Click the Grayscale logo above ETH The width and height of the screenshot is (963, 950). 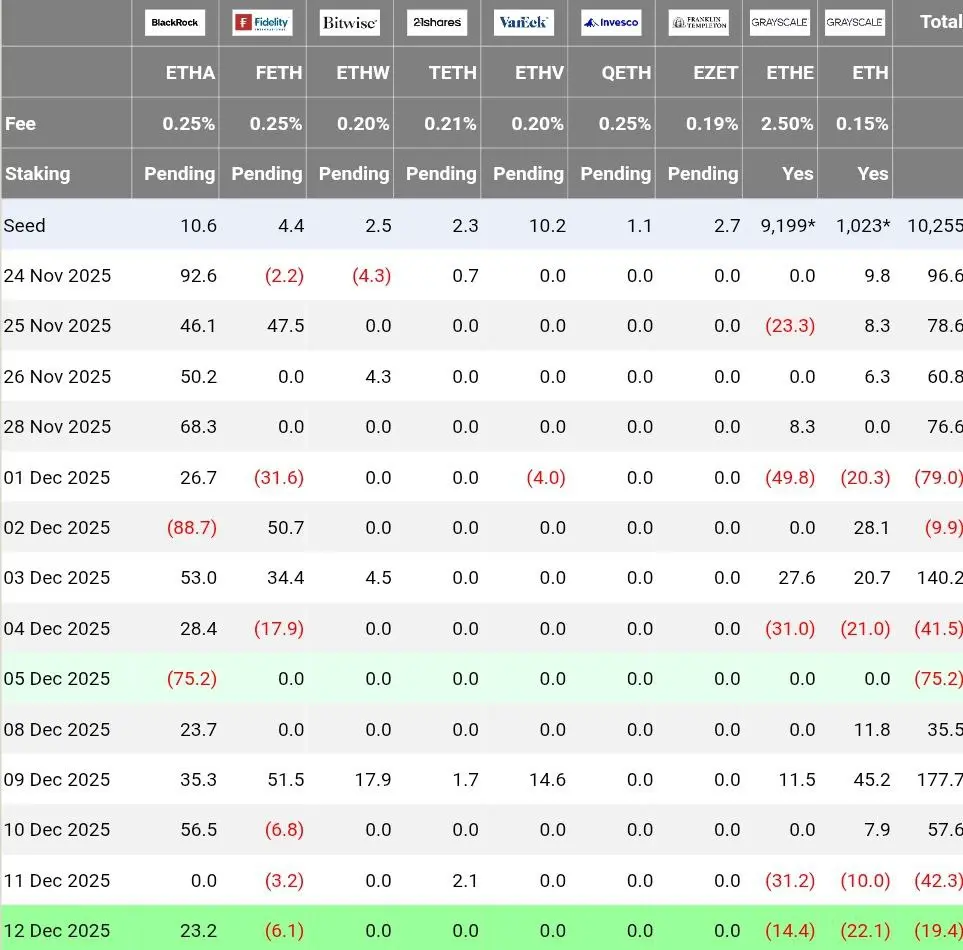[x=855, y=23]
